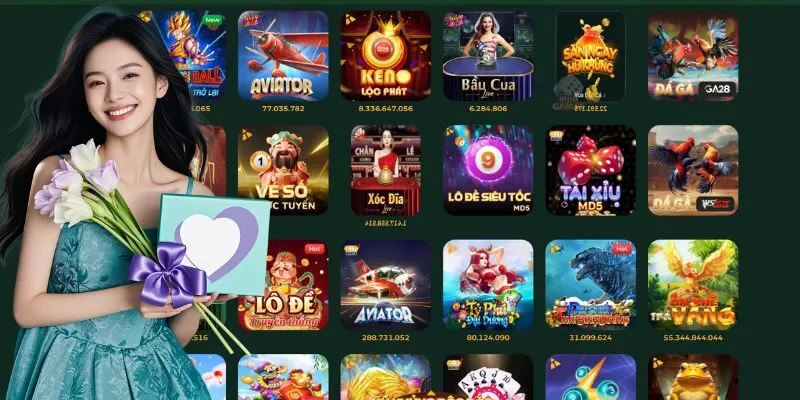Open the golden toad game thumbnail
800x400 pixels.
(693, 377)
